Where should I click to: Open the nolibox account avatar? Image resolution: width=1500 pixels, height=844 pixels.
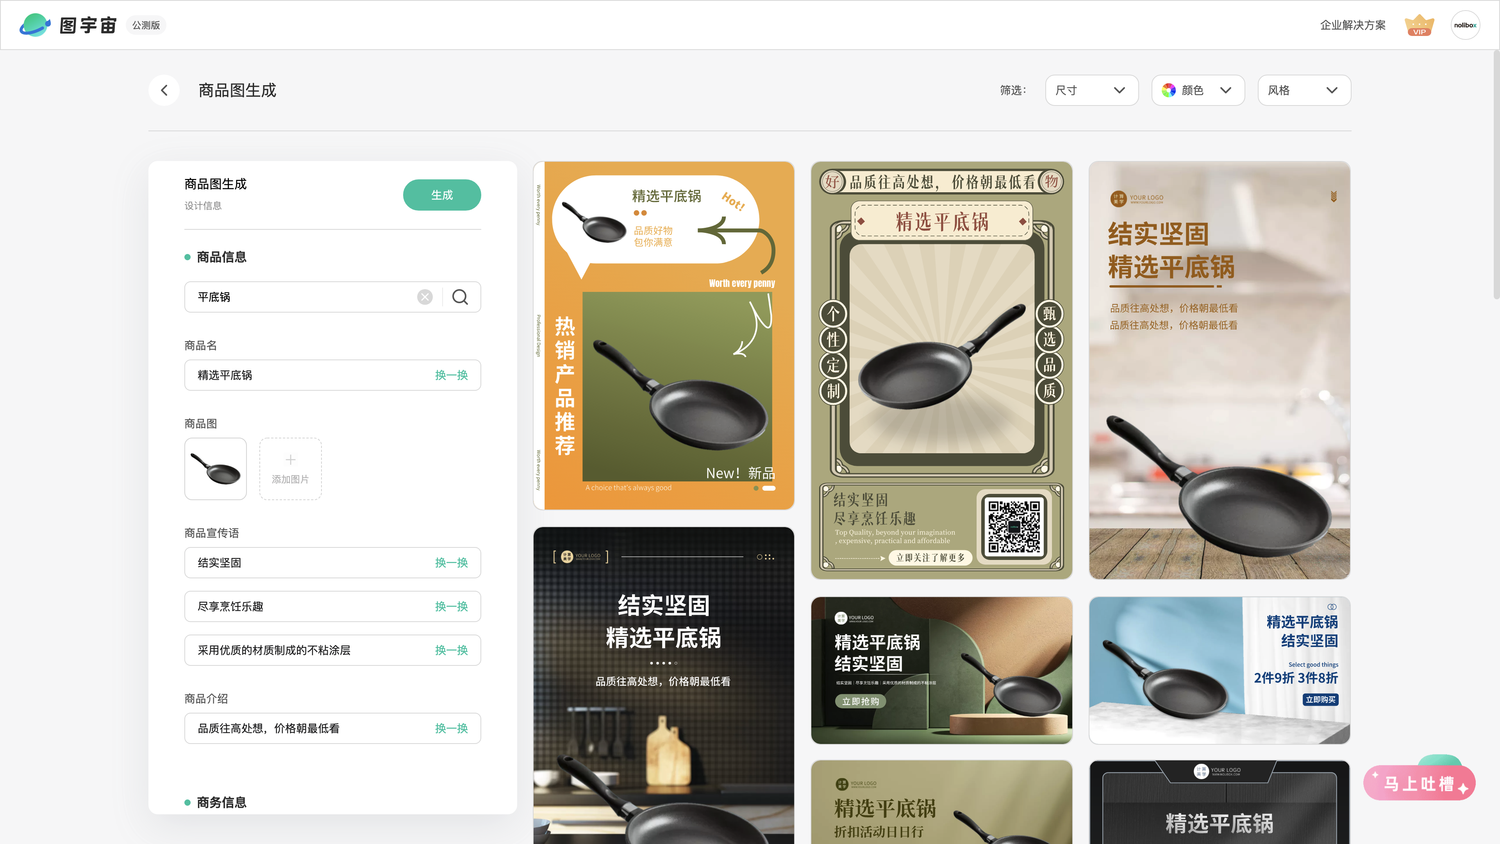(1465, 25)
